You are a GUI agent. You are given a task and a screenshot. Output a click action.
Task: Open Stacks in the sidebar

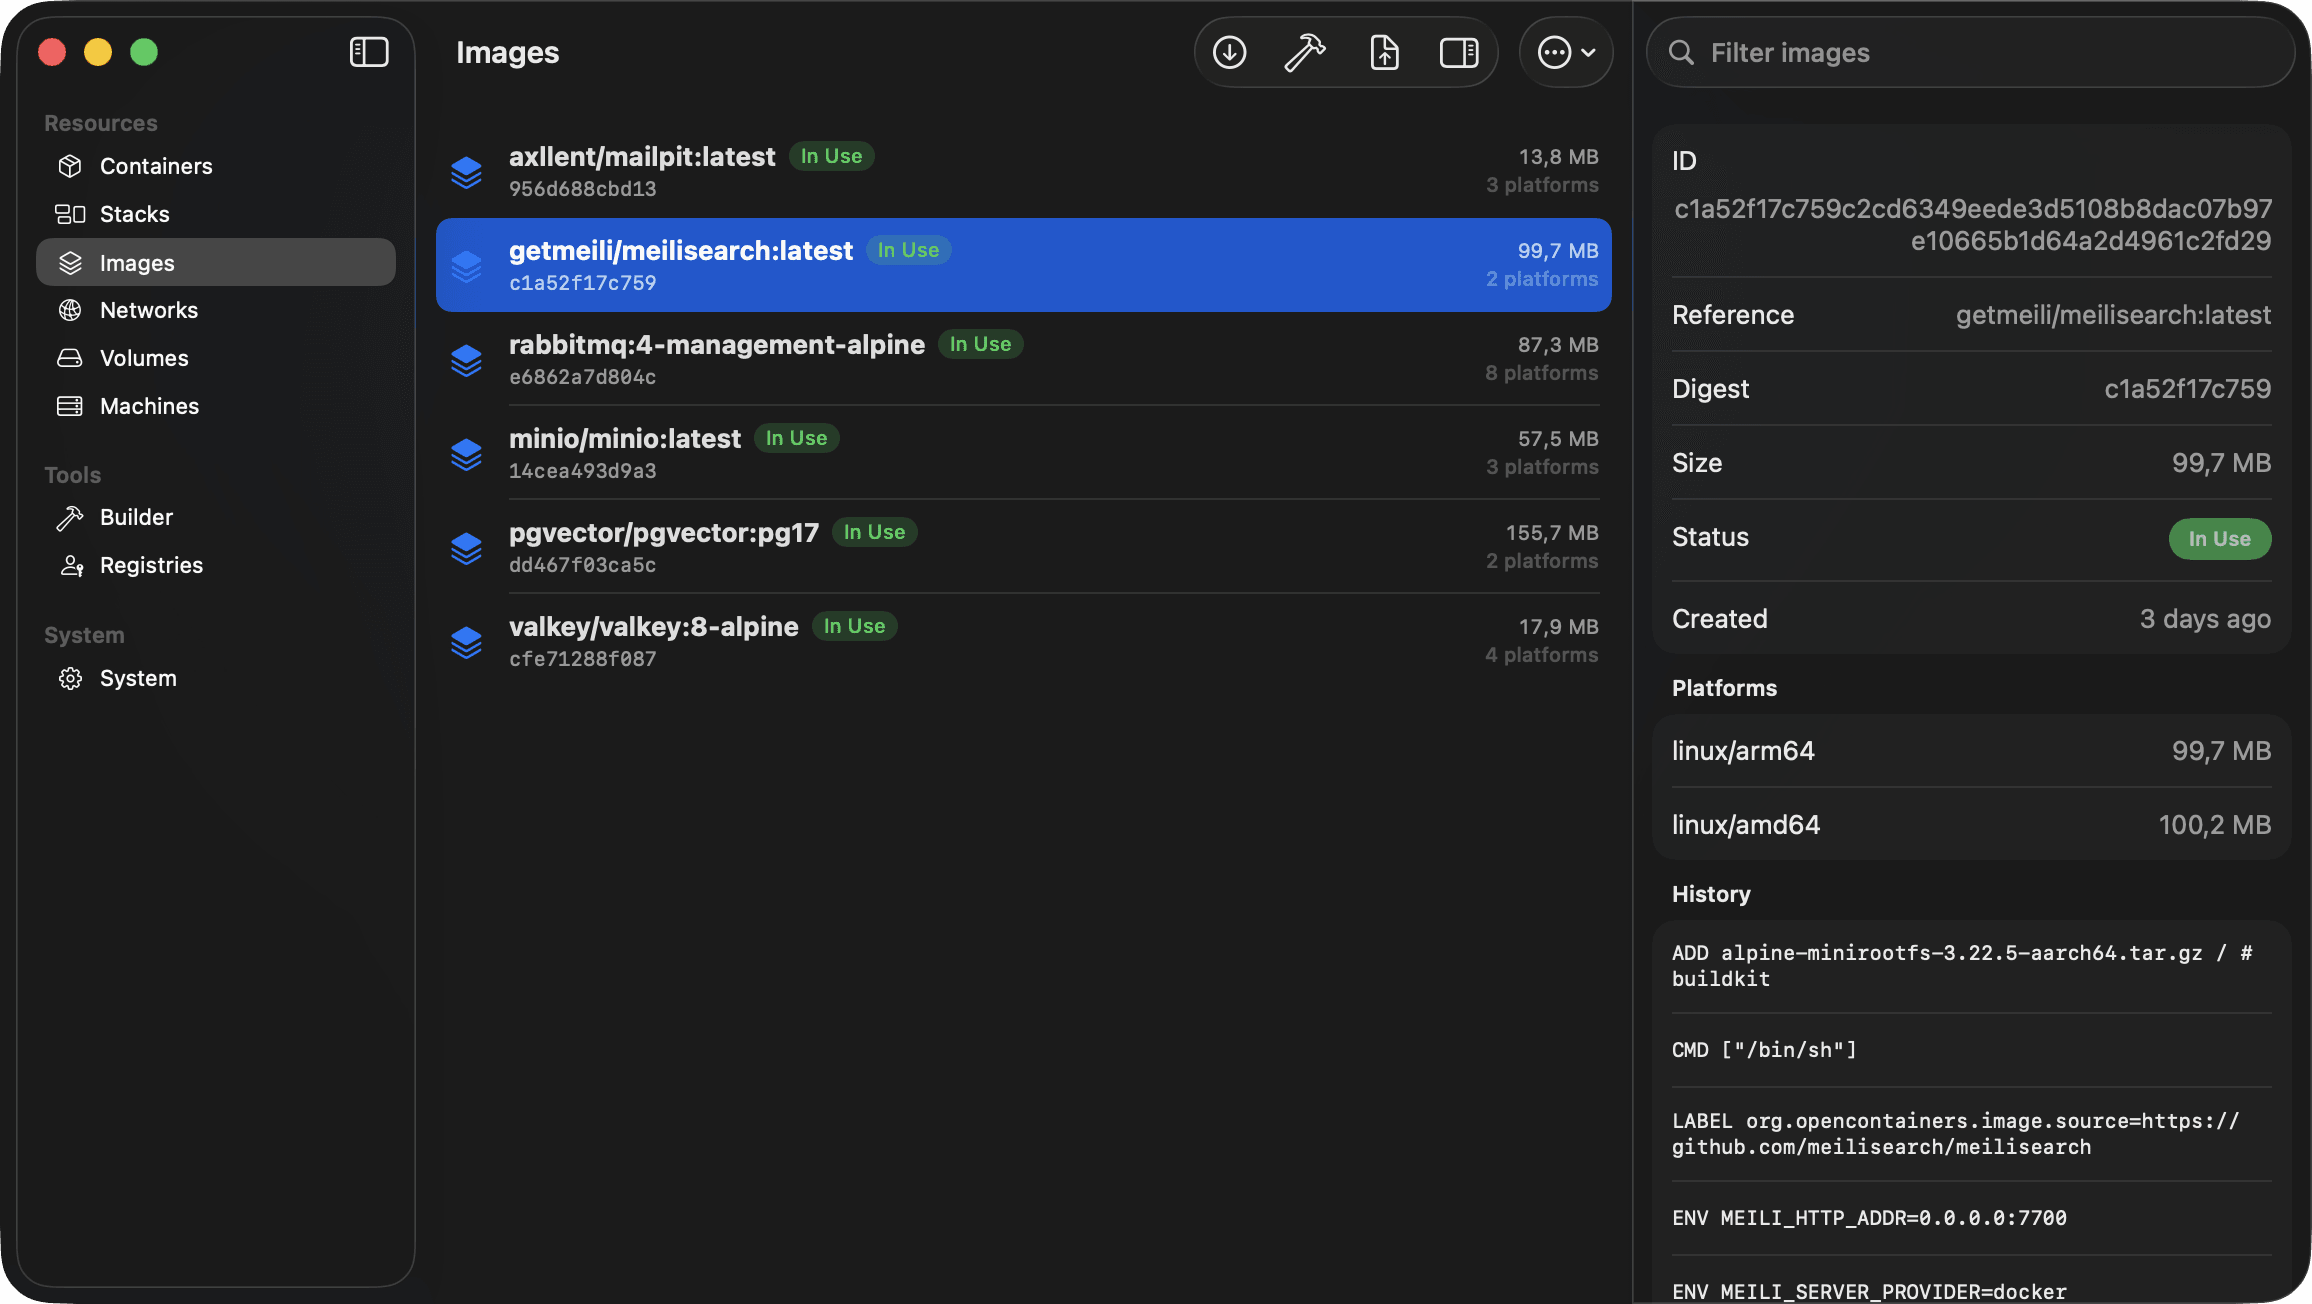(216, 214)
